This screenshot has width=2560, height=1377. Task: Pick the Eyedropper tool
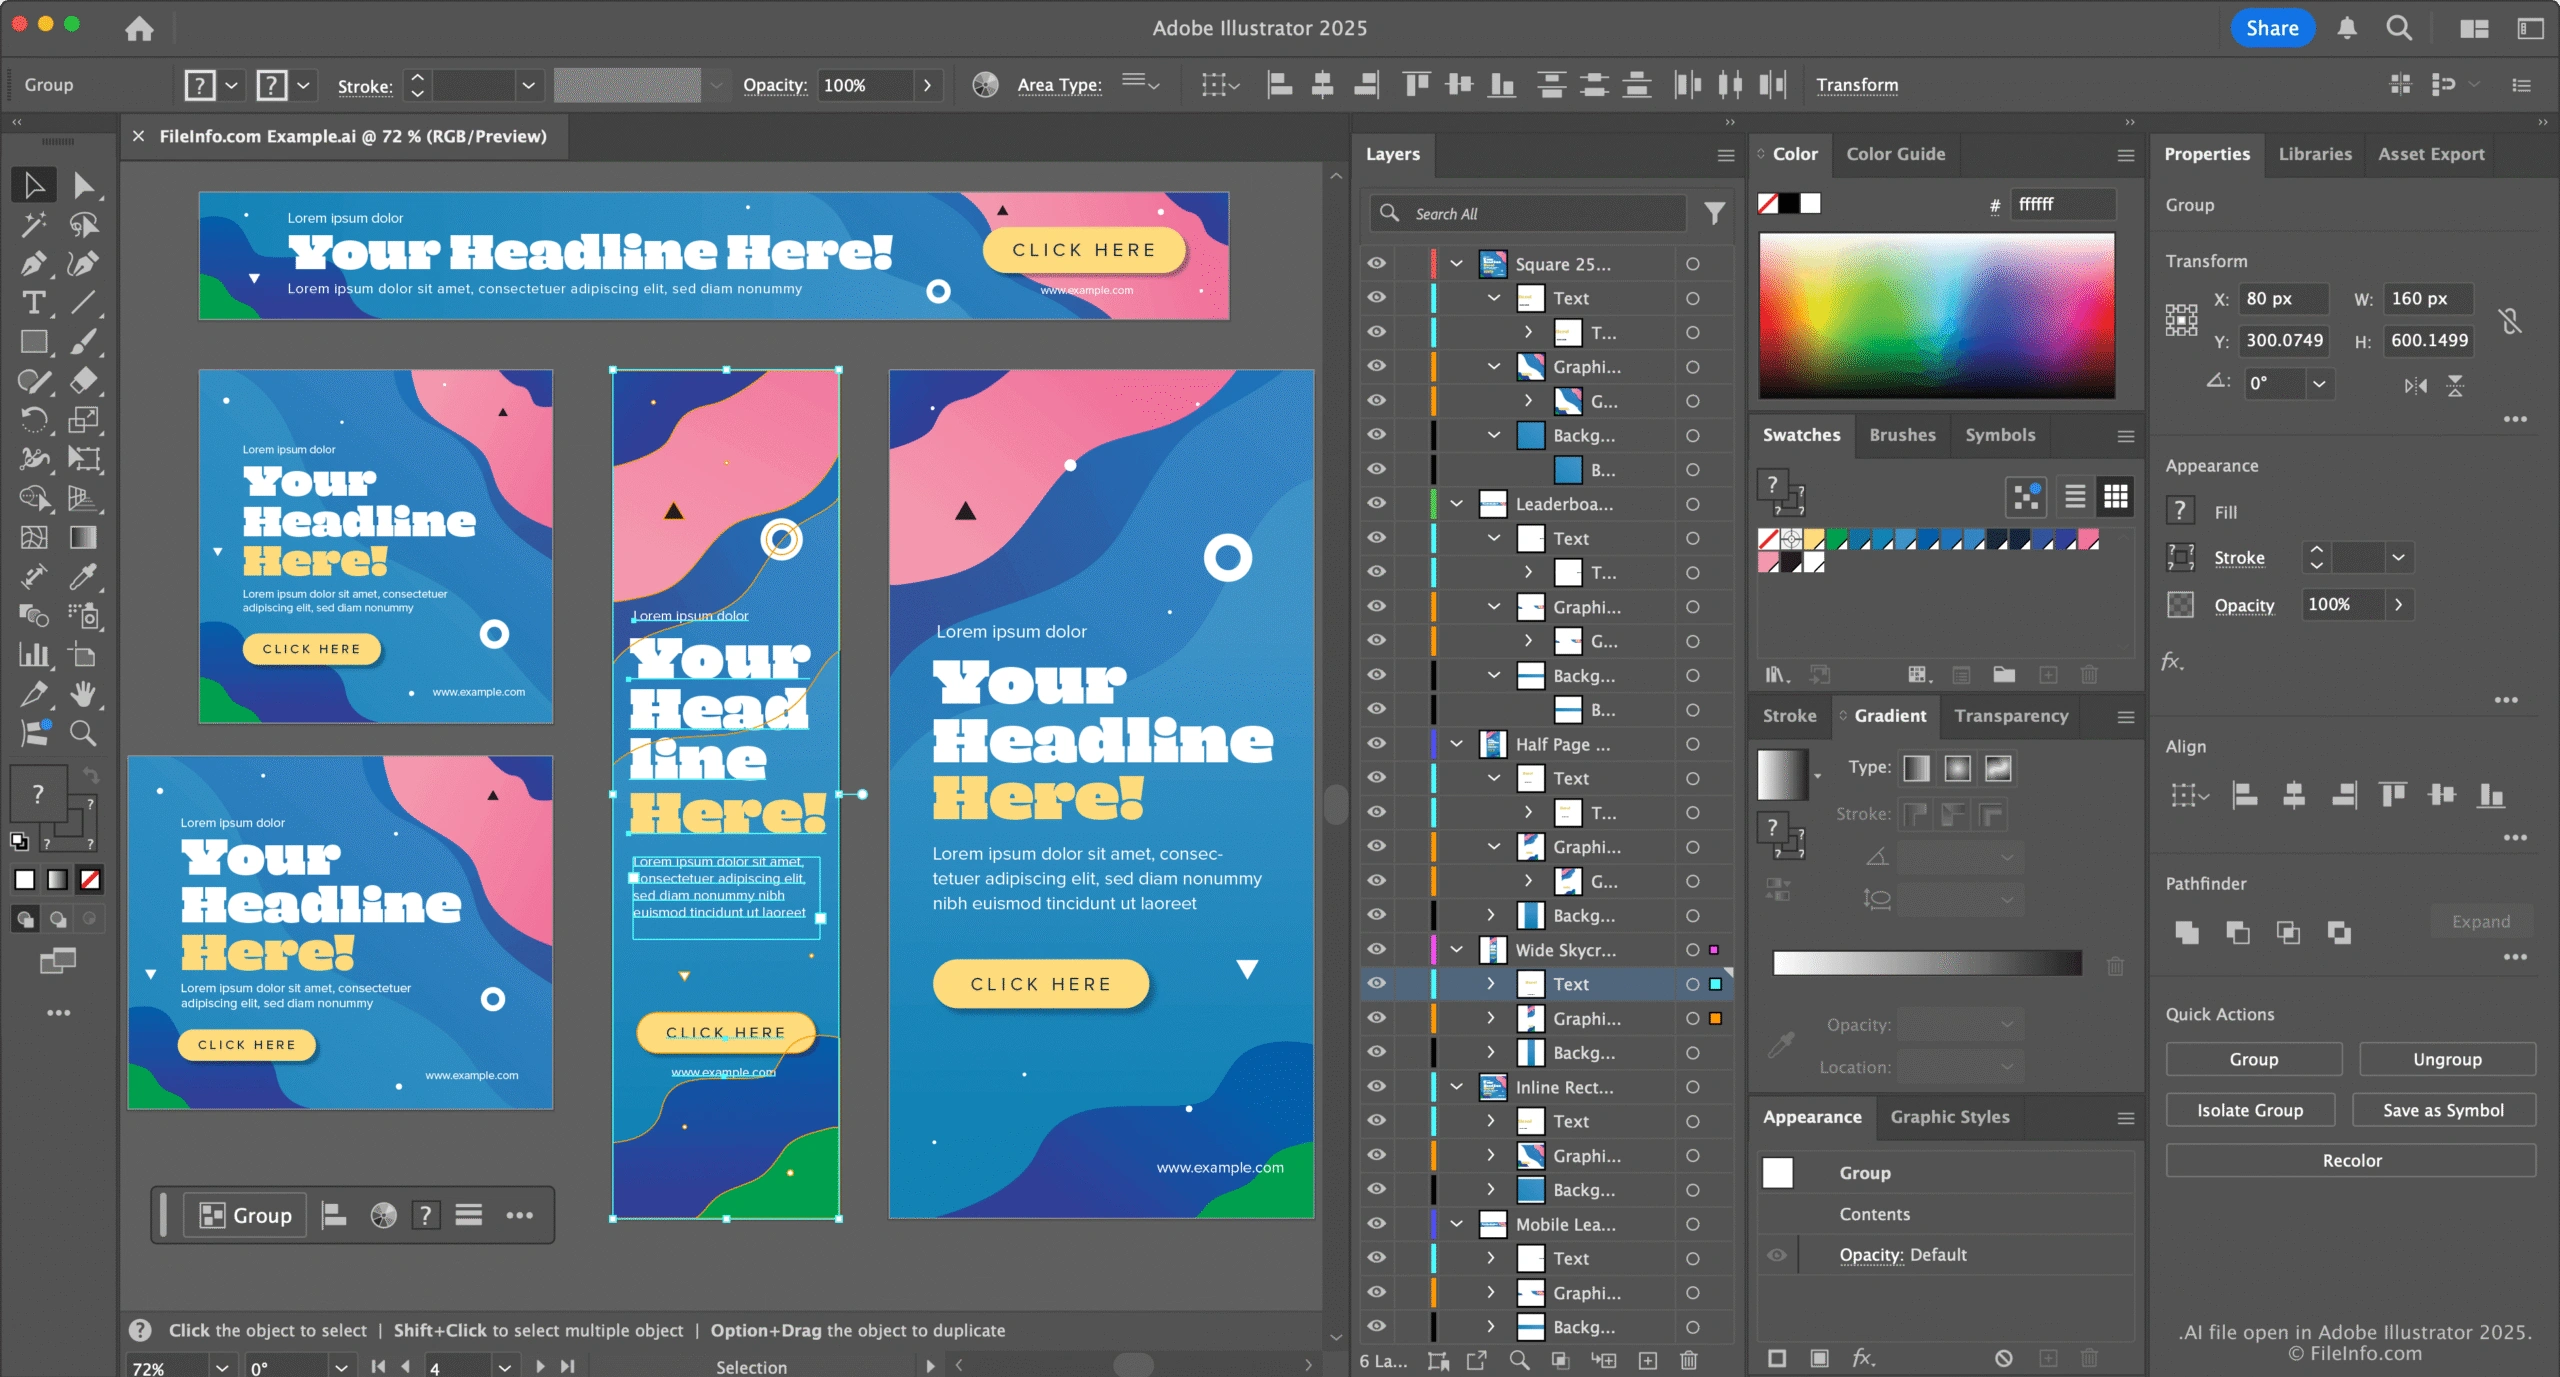85,577
